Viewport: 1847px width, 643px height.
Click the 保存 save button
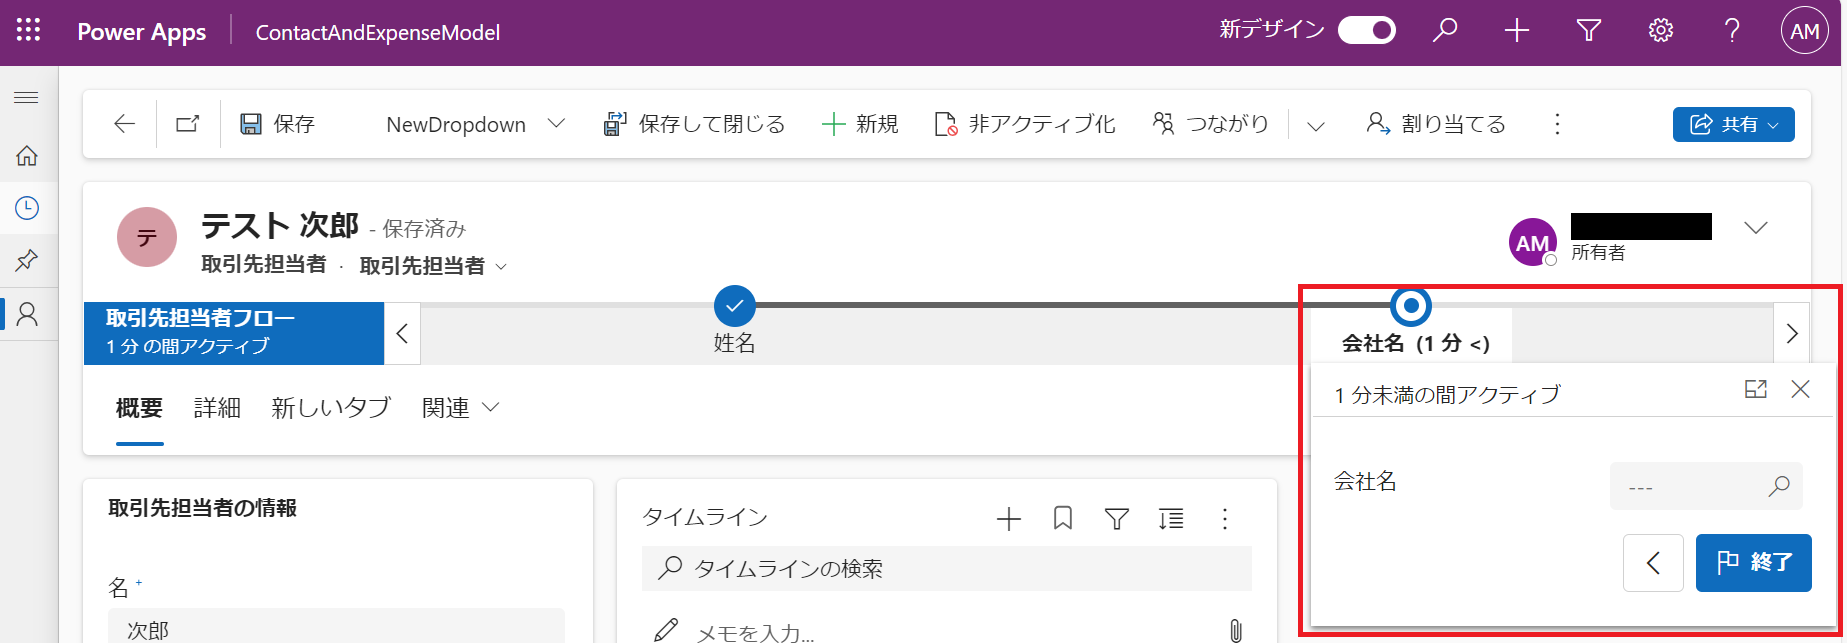(x=278, y=124)
